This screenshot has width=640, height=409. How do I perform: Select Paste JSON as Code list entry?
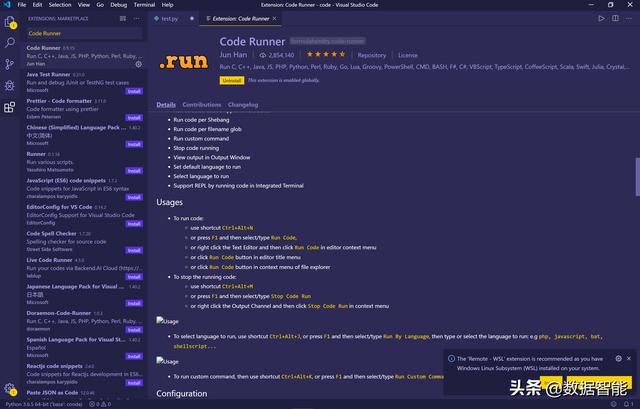(84, 393)
